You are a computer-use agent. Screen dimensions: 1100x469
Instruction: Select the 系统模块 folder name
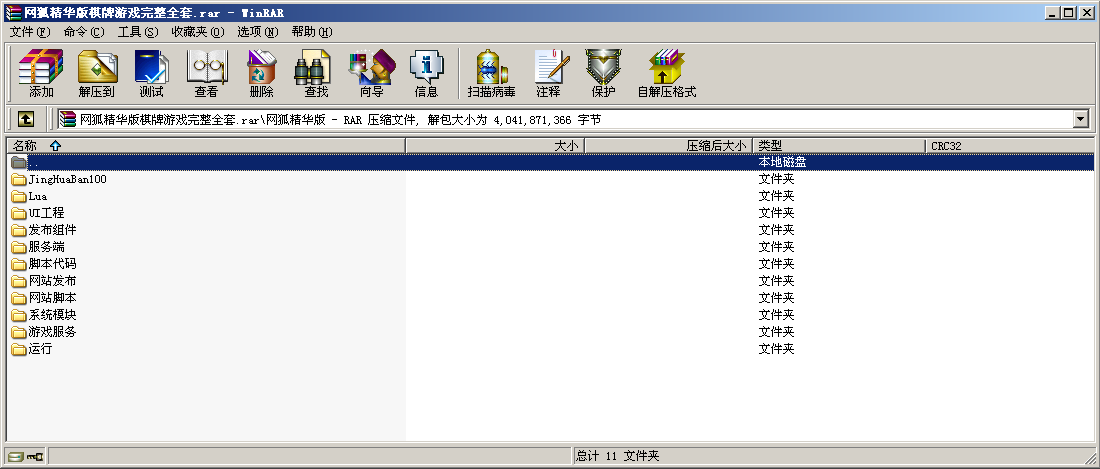pyautogui.click(x=53, y=315)
